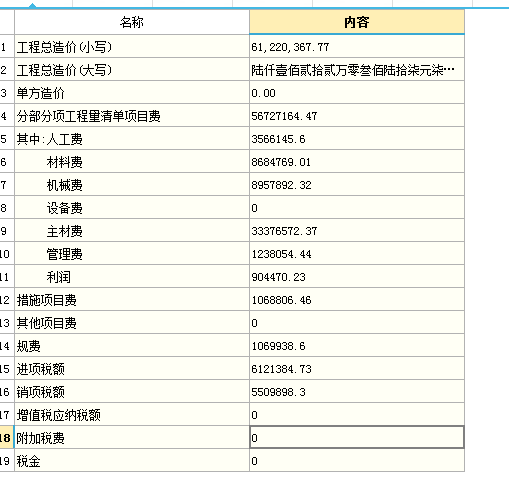Click row number 18 header
Viewport: 509px width, 499px height.
coord(7,438)
